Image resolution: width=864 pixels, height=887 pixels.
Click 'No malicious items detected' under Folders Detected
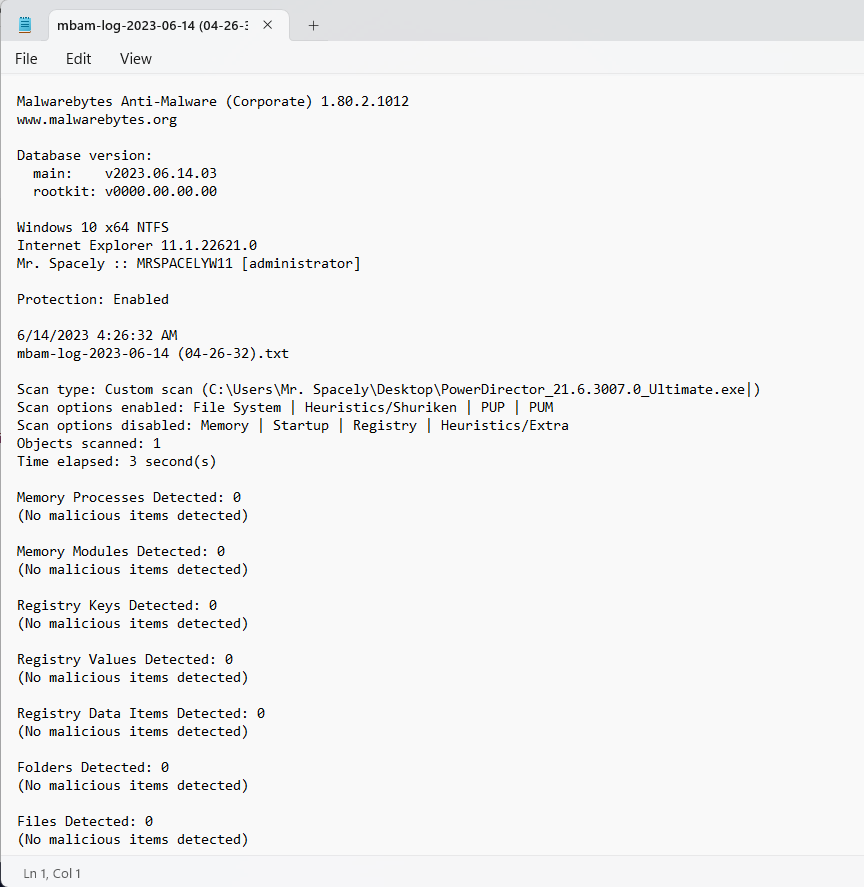pos(133,786)
